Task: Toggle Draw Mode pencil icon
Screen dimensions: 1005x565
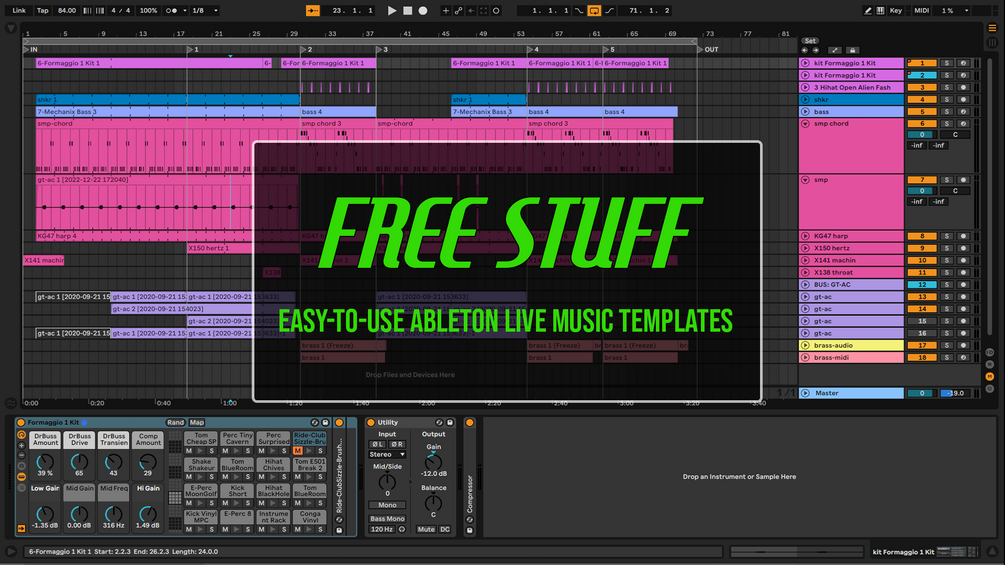Action: click(x=868, y=10)
